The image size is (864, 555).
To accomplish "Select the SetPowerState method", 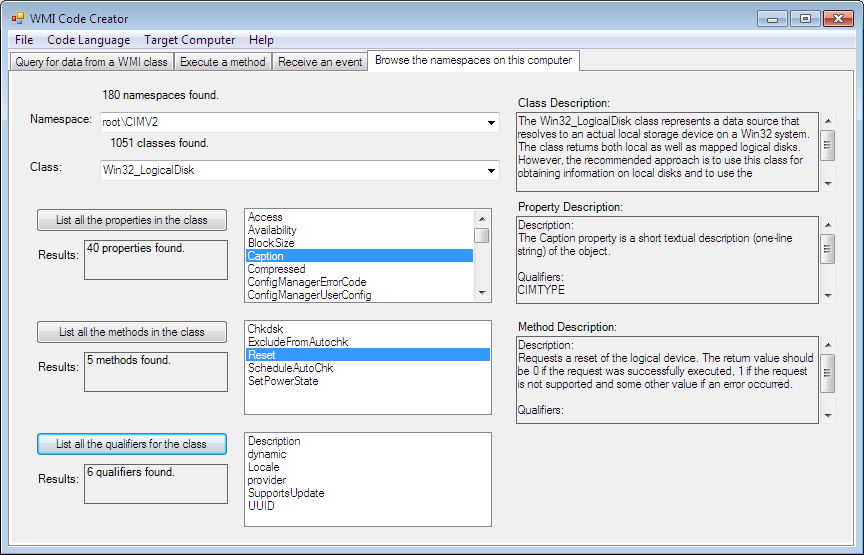I will tap(283, 381).
